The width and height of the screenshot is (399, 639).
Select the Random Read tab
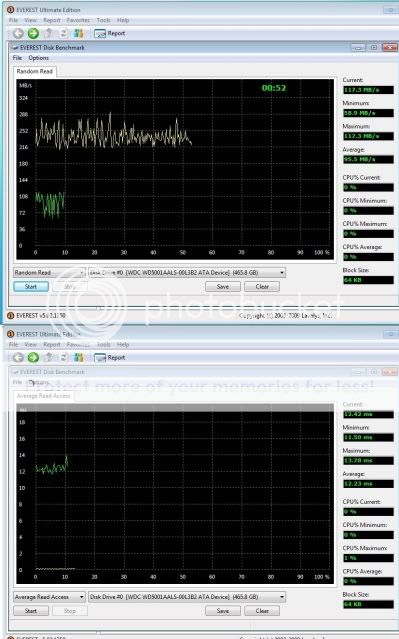coord(35,71)
